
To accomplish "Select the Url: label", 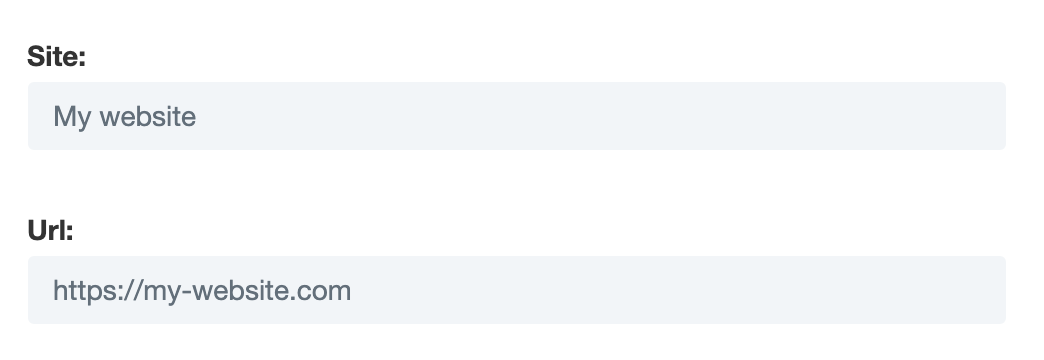I will point(51,231).
